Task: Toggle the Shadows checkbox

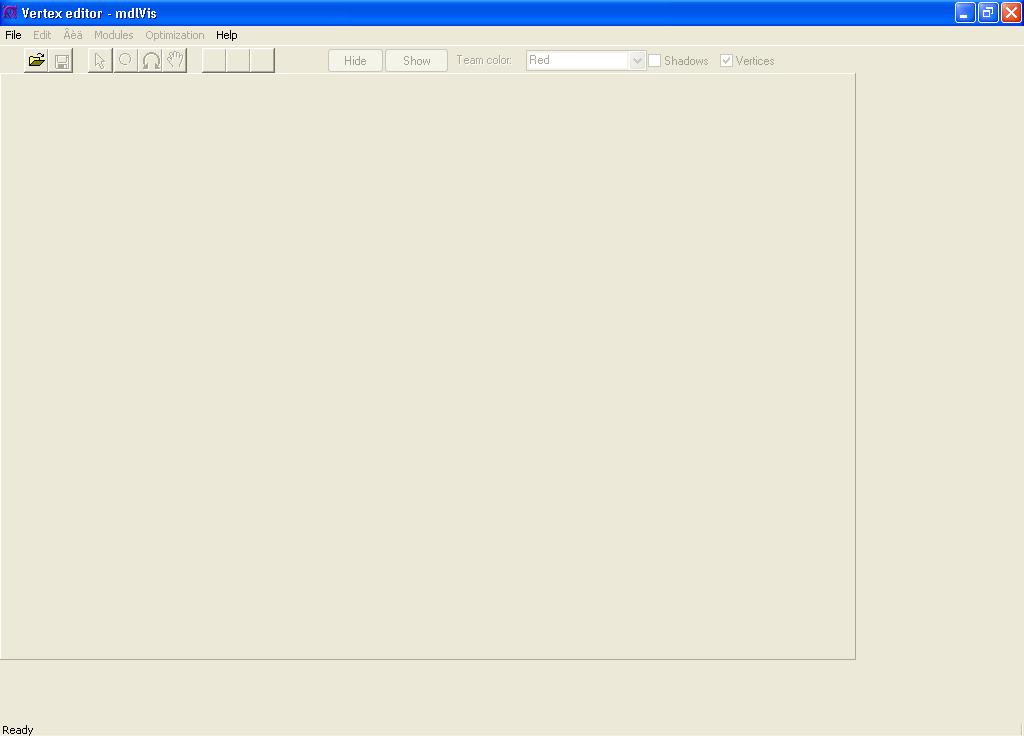Action: [655, 61]
